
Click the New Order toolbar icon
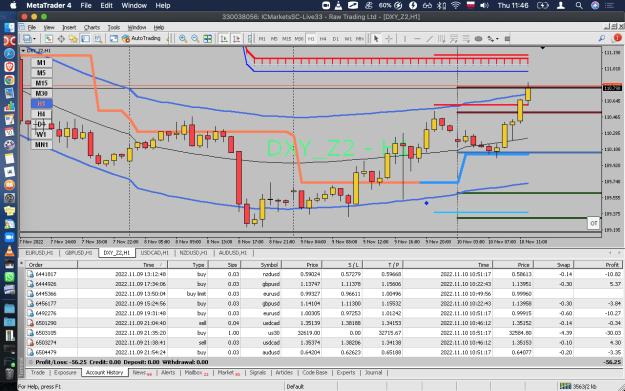coord(114,39)
